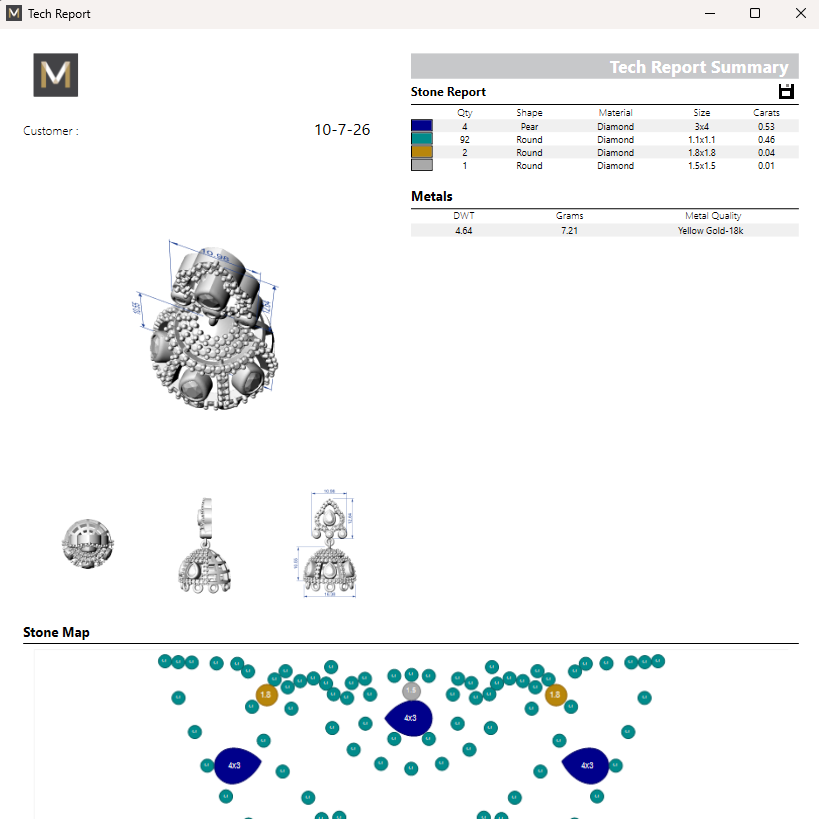Maximize the Tech Report window
This screenshot has height=819, width=819.
click(755, 13)
